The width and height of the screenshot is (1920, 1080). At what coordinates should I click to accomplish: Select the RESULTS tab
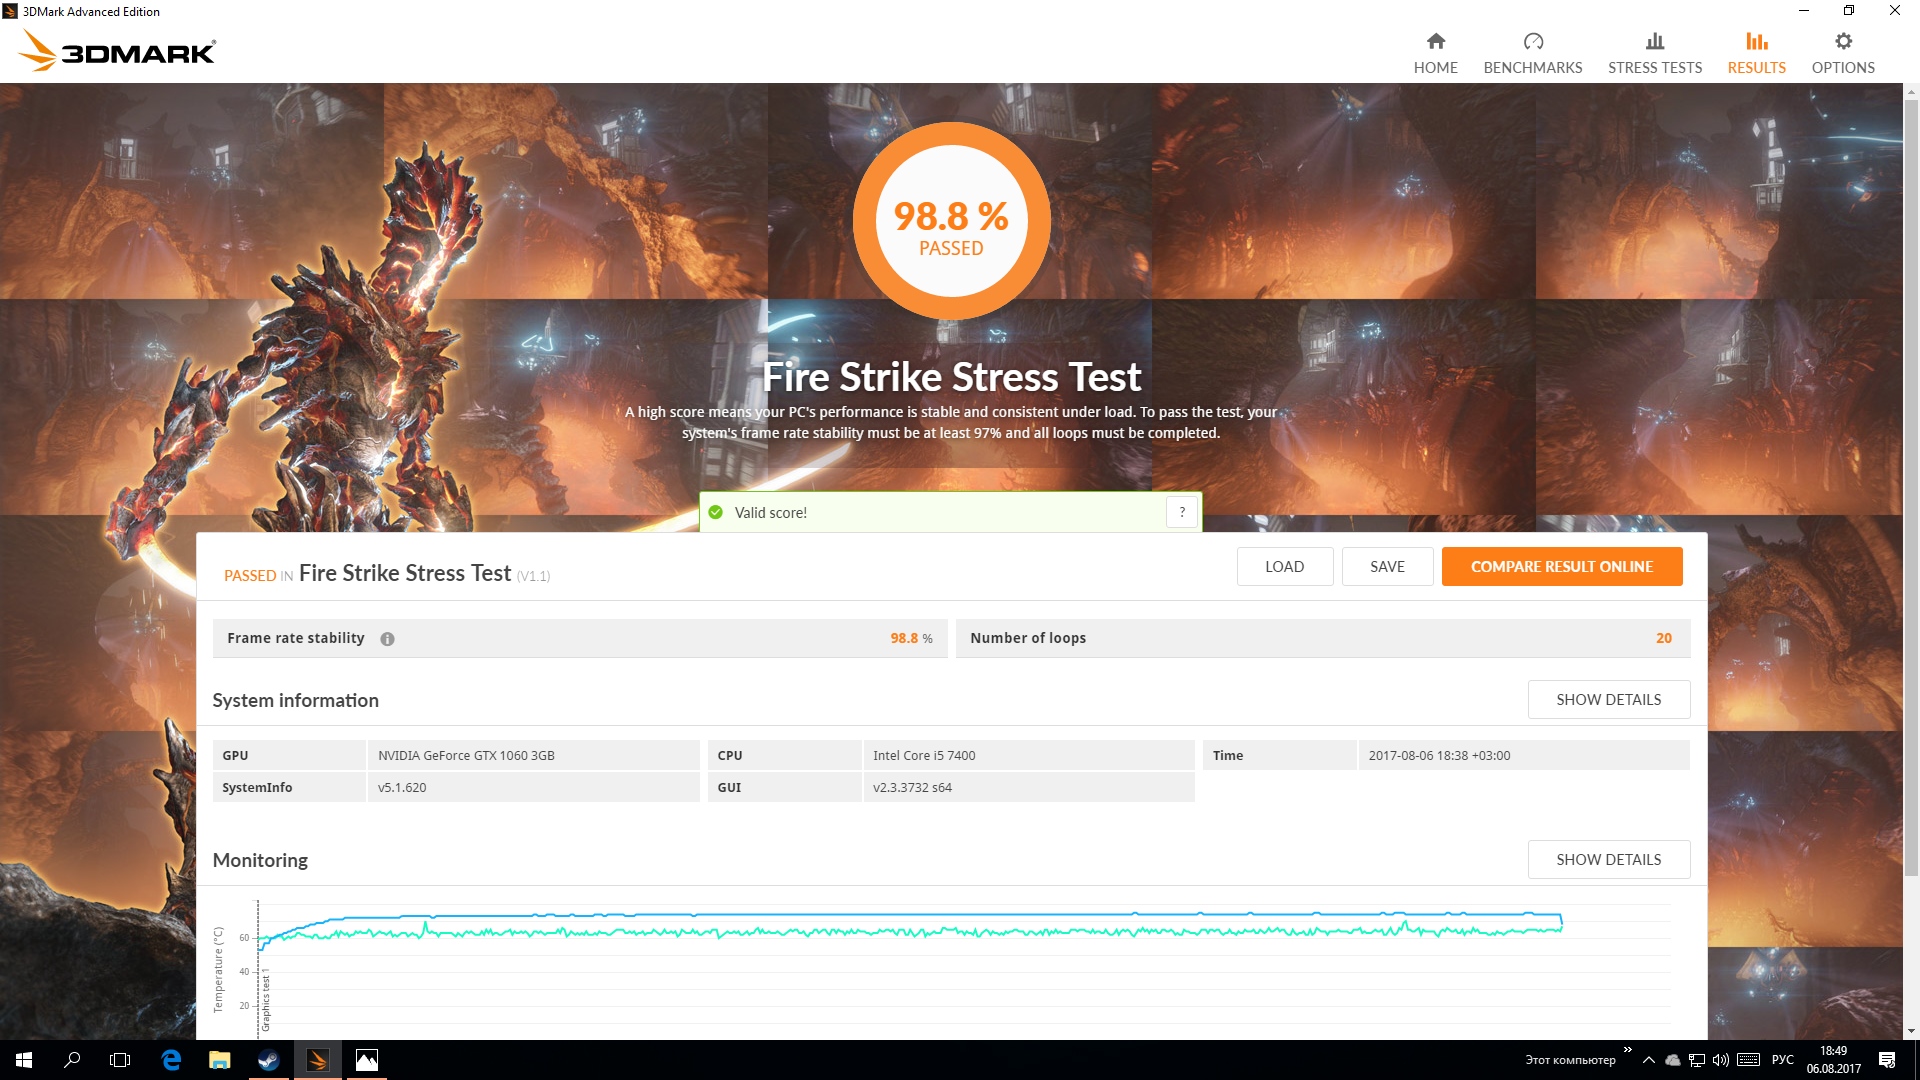click(x=1756, y=53)
